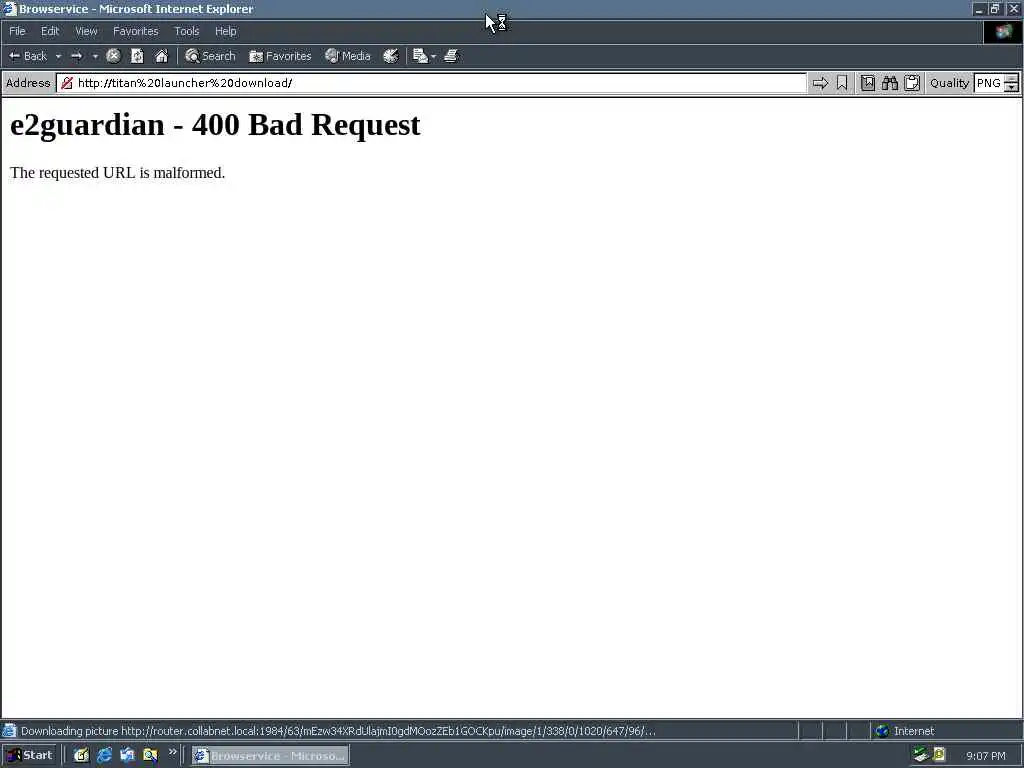Screen dimensions: 1024x768
Task: Open the Start menu
Action: coord(29,756)
